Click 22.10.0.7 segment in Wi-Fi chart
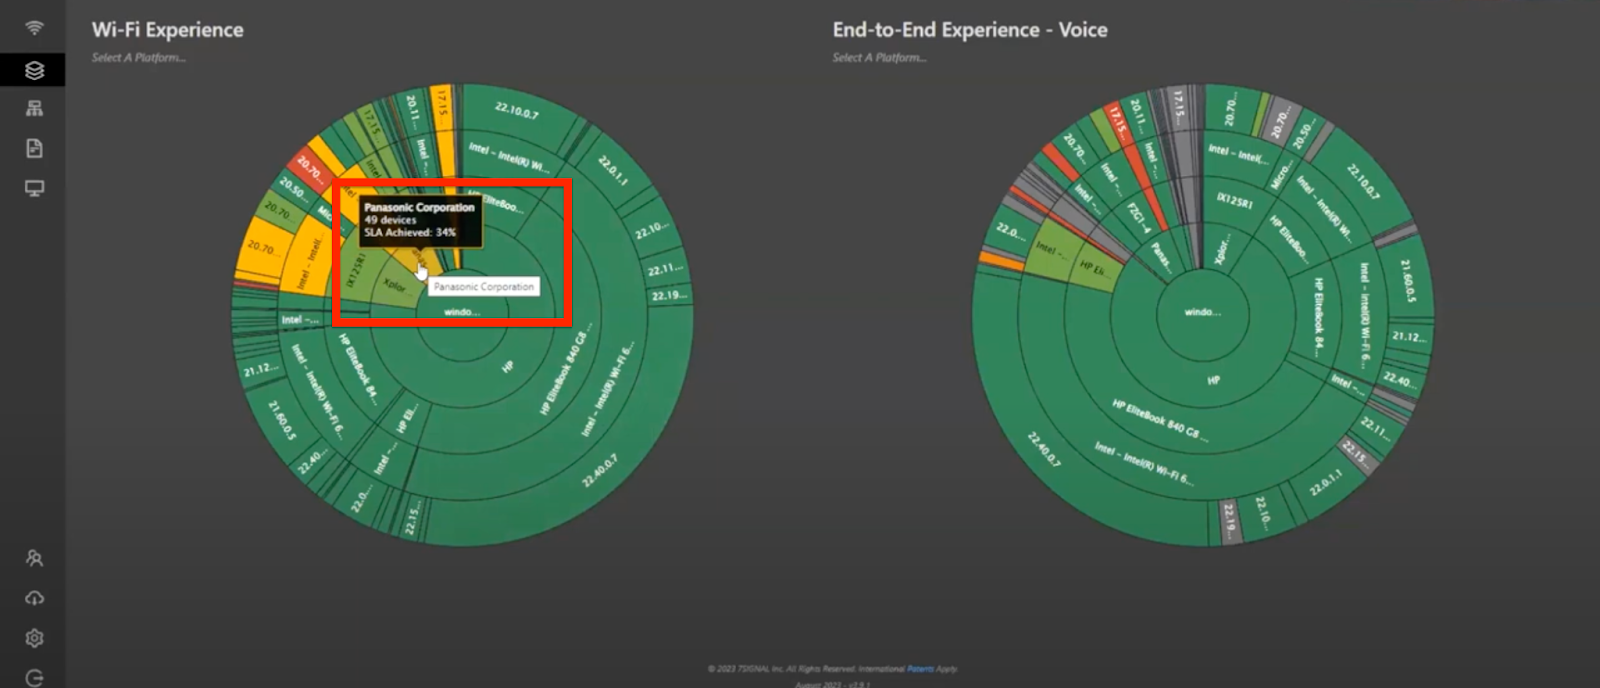Image resolution: width=1600 pixels, height=688 pixels. [517, 112]
